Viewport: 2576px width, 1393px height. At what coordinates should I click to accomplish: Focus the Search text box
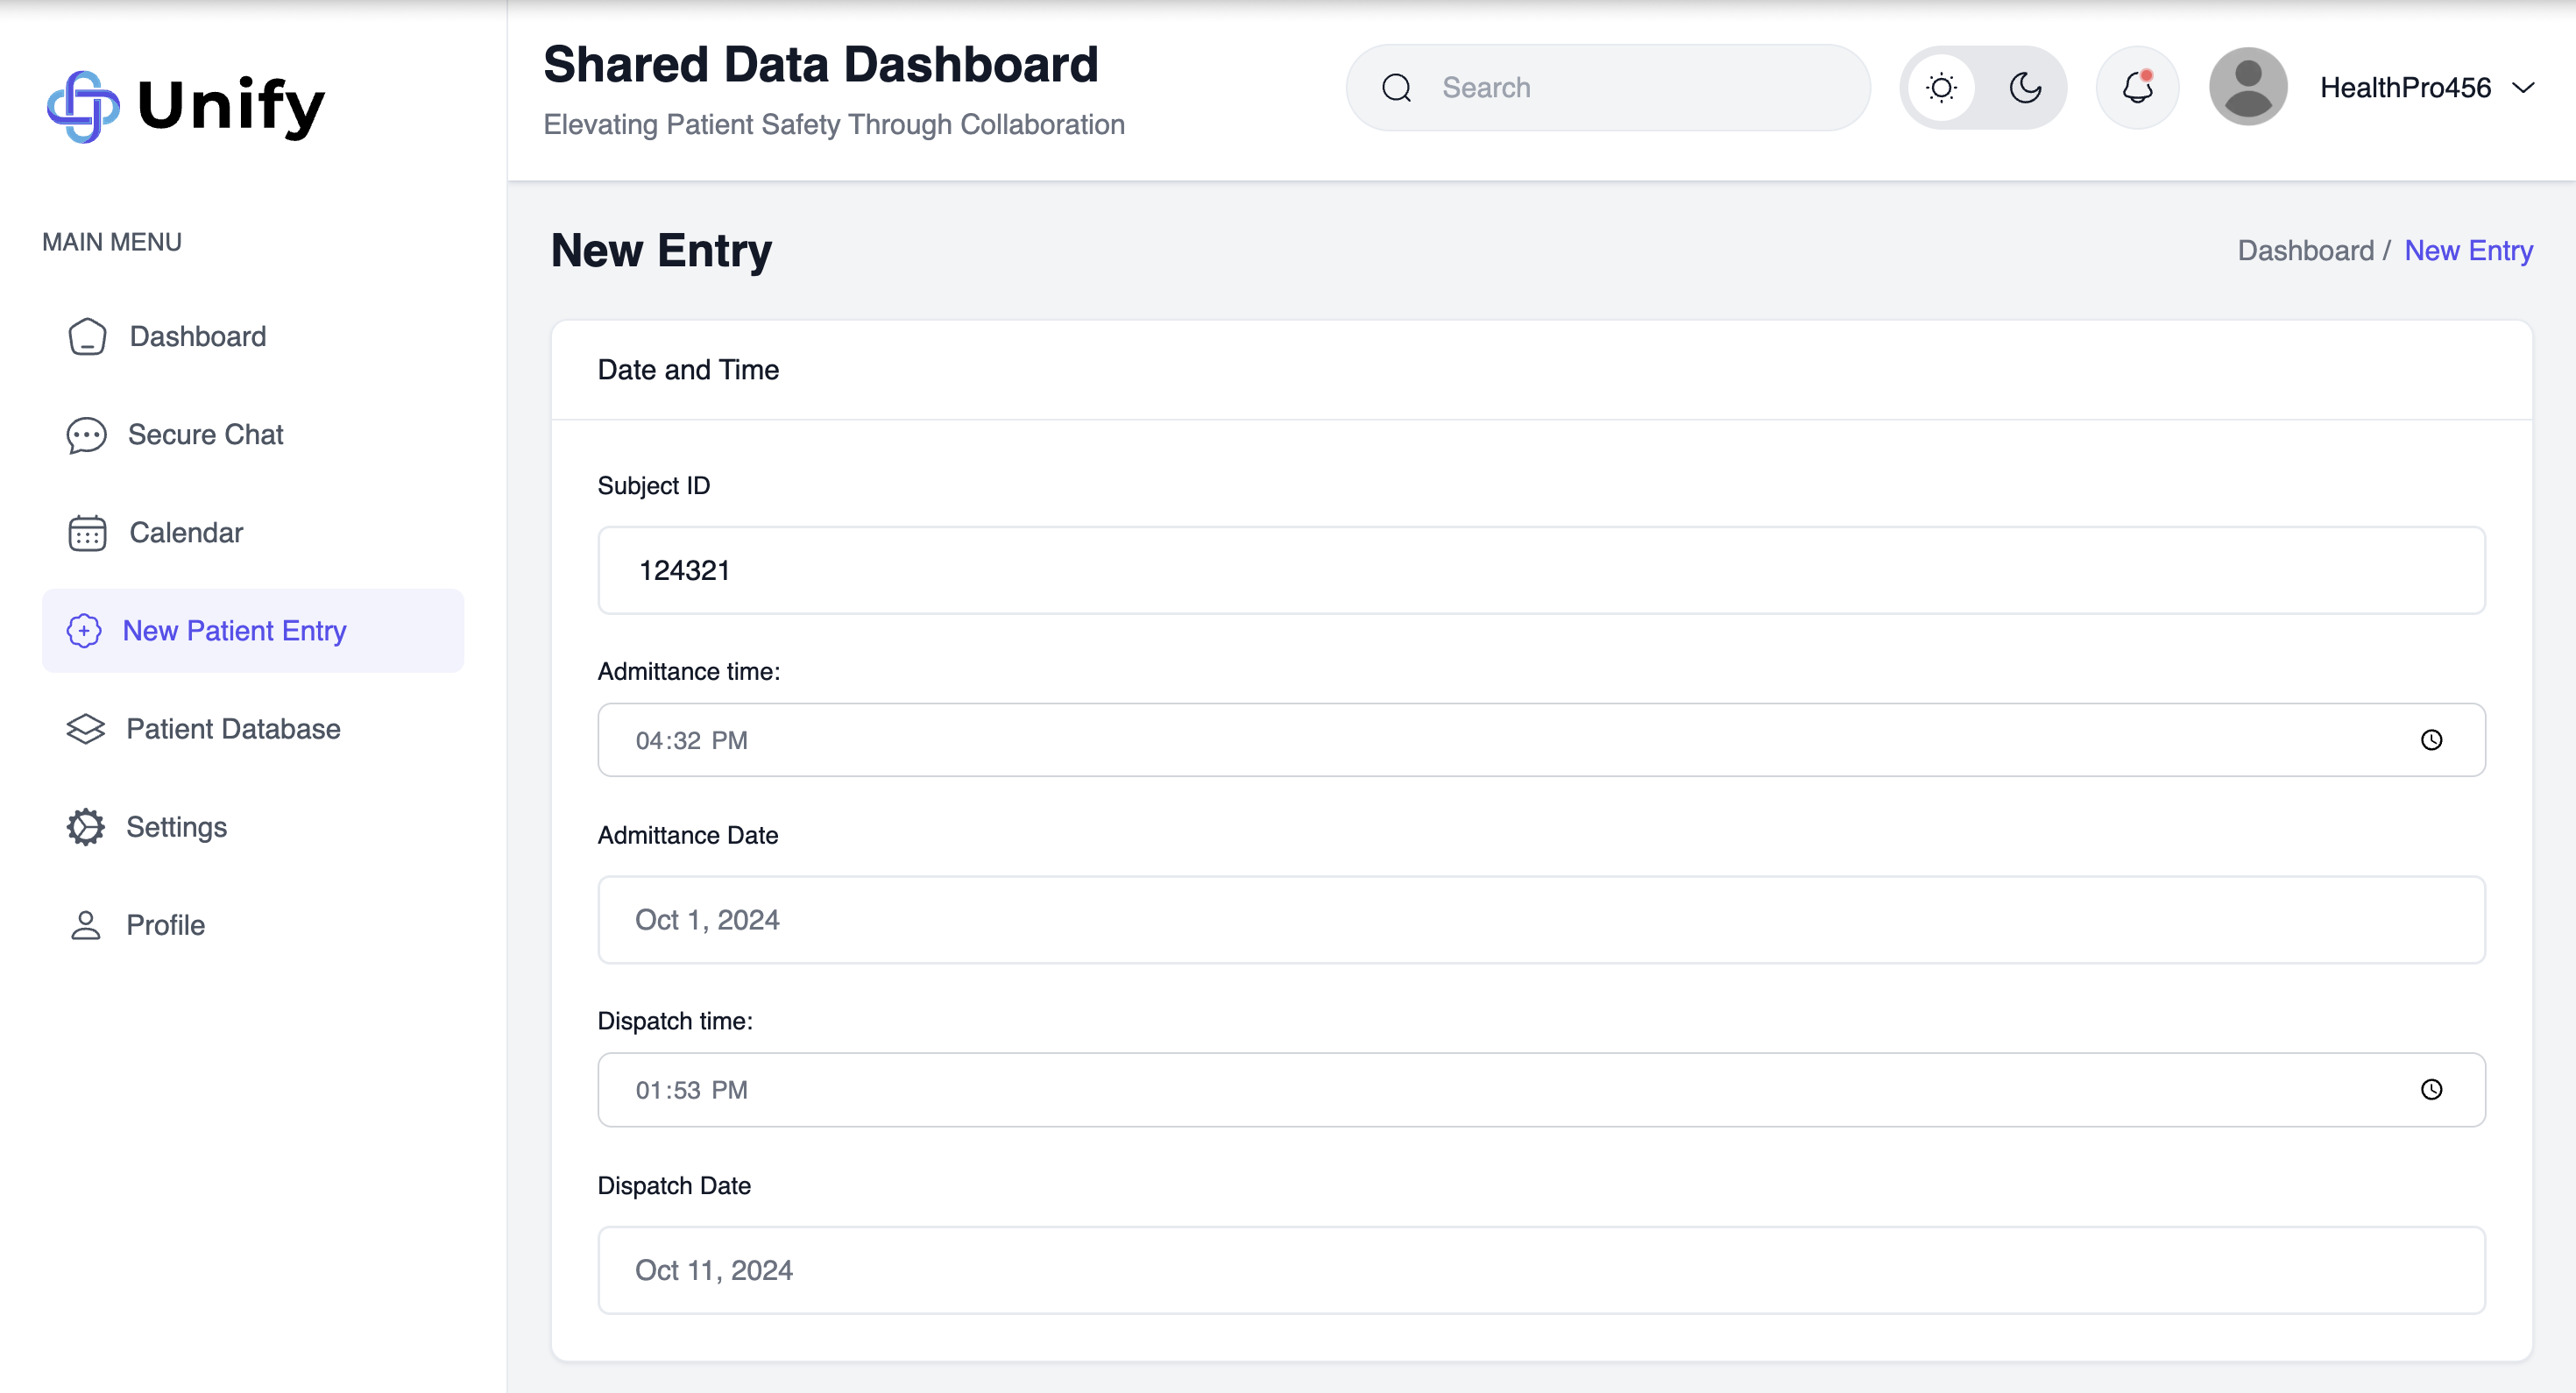pos(1640,88)
